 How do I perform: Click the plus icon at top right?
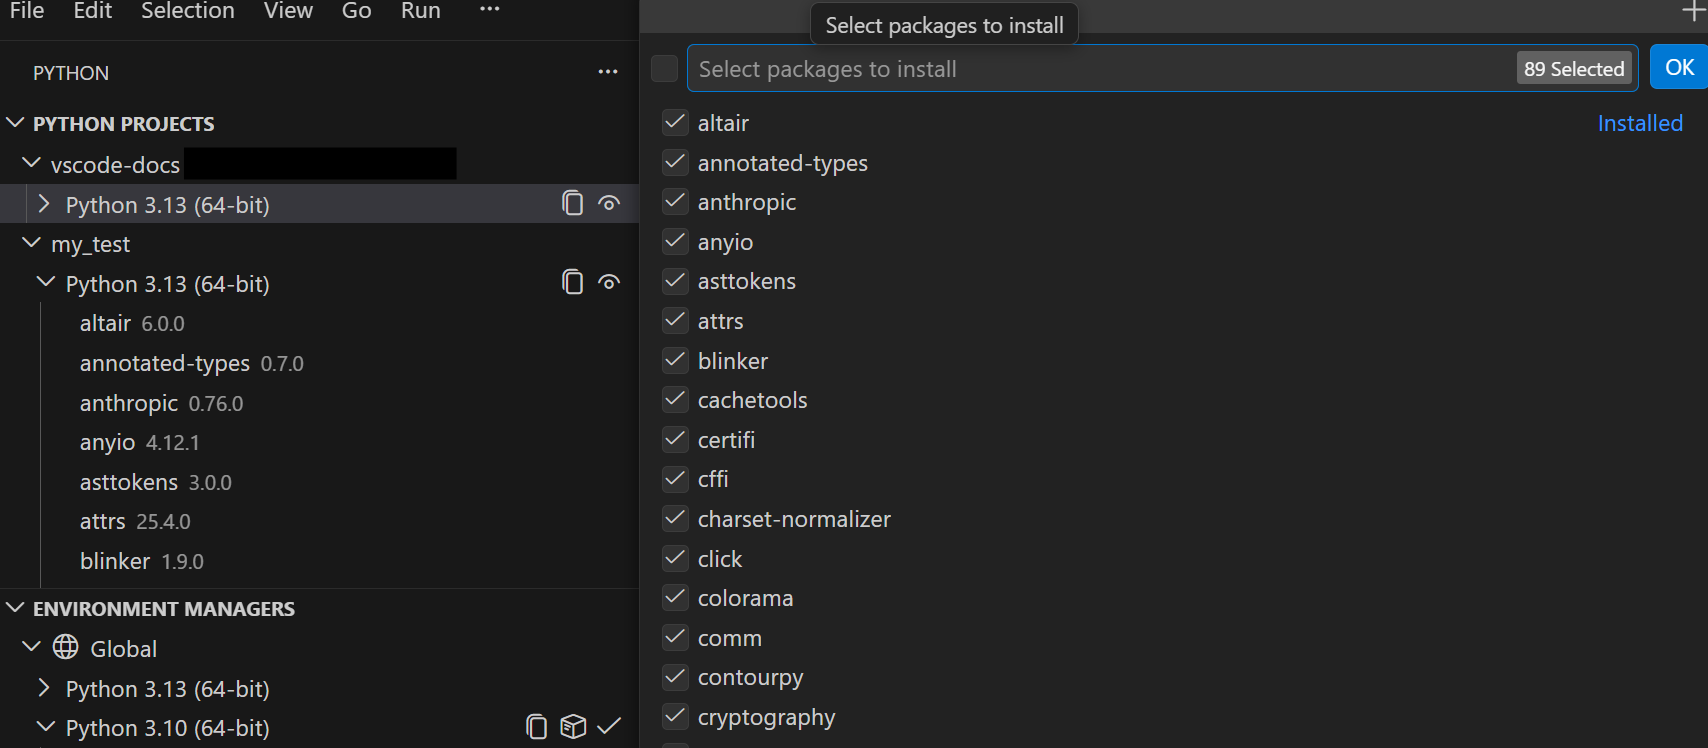pyautogui.click(x=1694, y=12)
